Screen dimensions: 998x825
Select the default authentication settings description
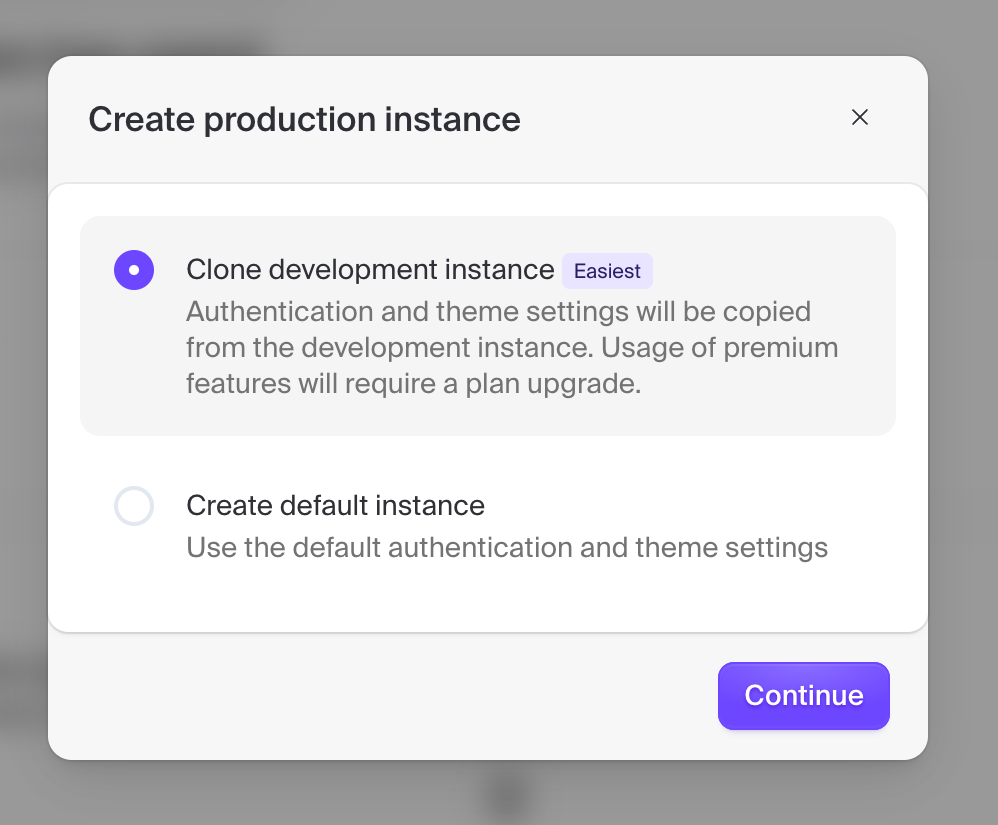coord(506,547)
